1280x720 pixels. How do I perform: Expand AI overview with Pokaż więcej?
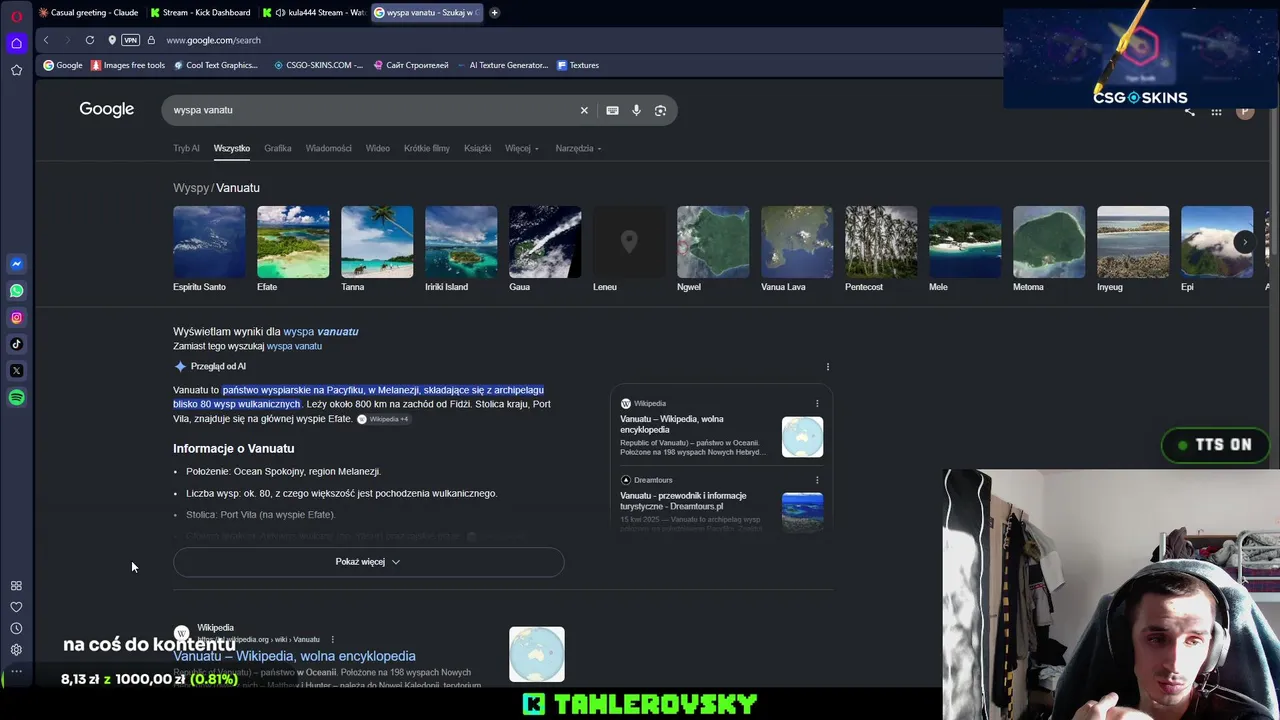point(368,562)
